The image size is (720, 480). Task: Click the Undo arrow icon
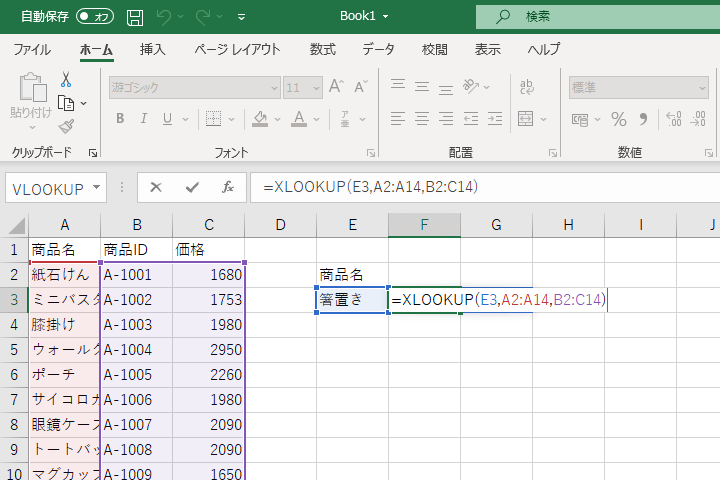pyautogui.click(x=163, y=17)
